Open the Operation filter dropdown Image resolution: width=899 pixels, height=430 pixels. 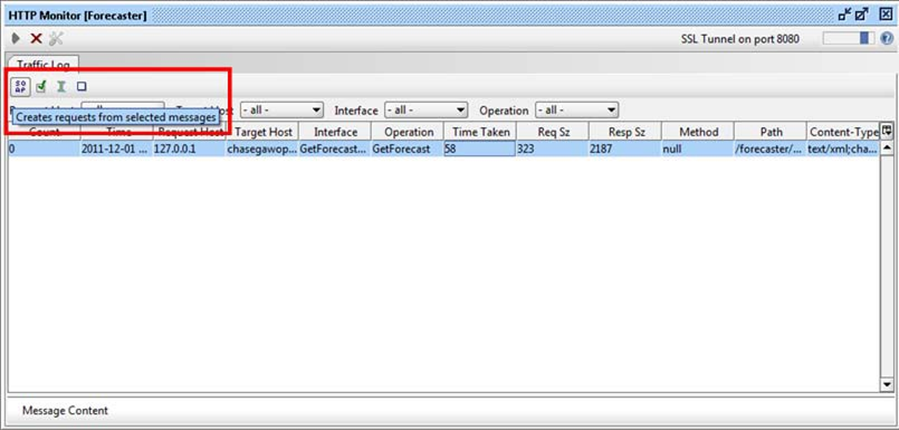tap(577, 110)
